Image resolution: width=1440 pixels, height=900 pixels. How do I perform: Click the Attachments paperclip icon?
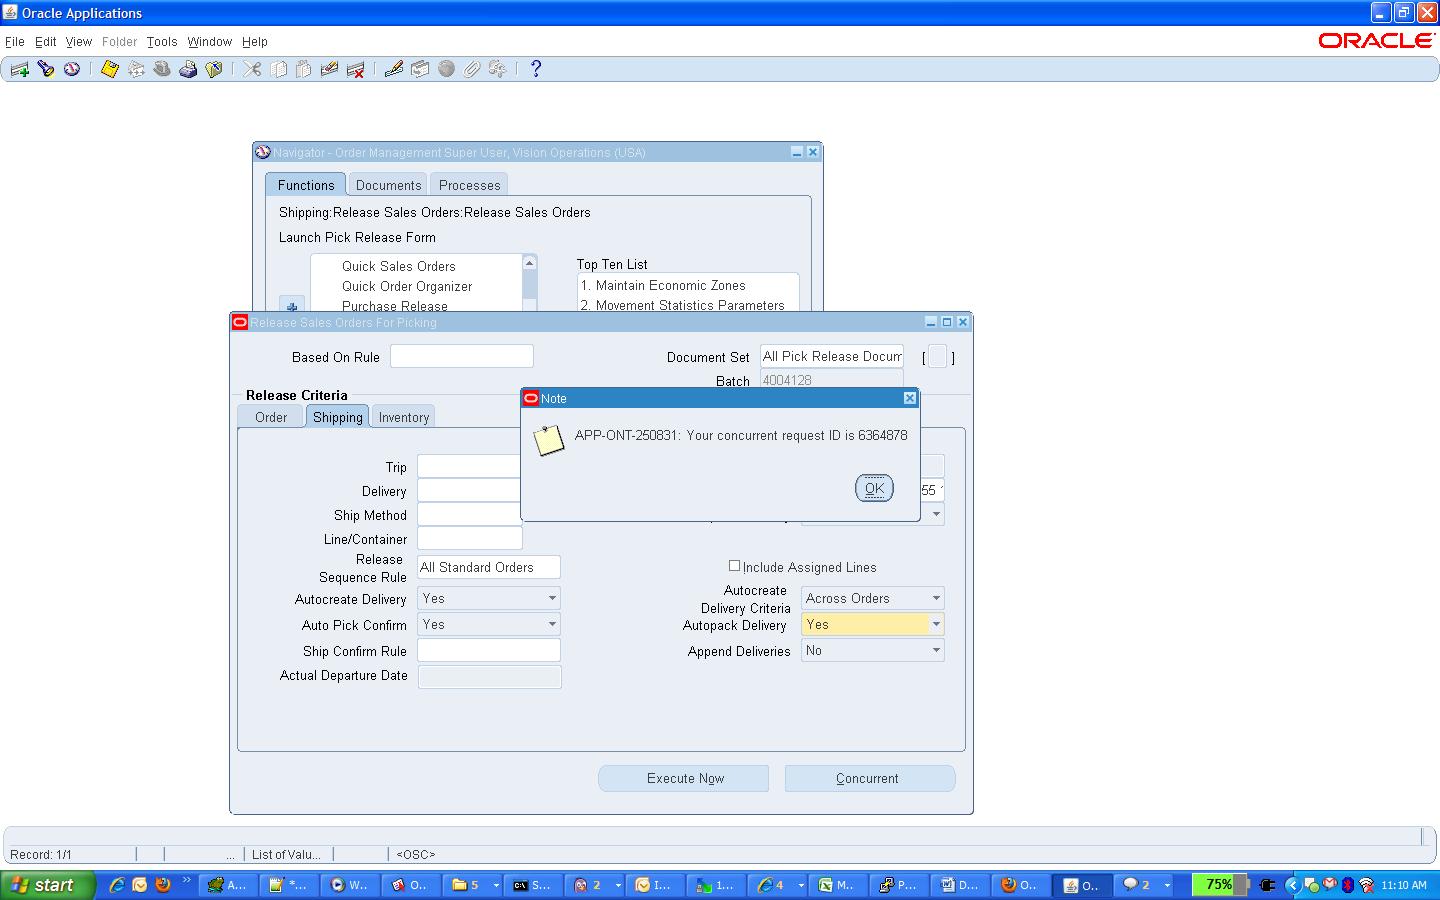[x=472, y=69]
